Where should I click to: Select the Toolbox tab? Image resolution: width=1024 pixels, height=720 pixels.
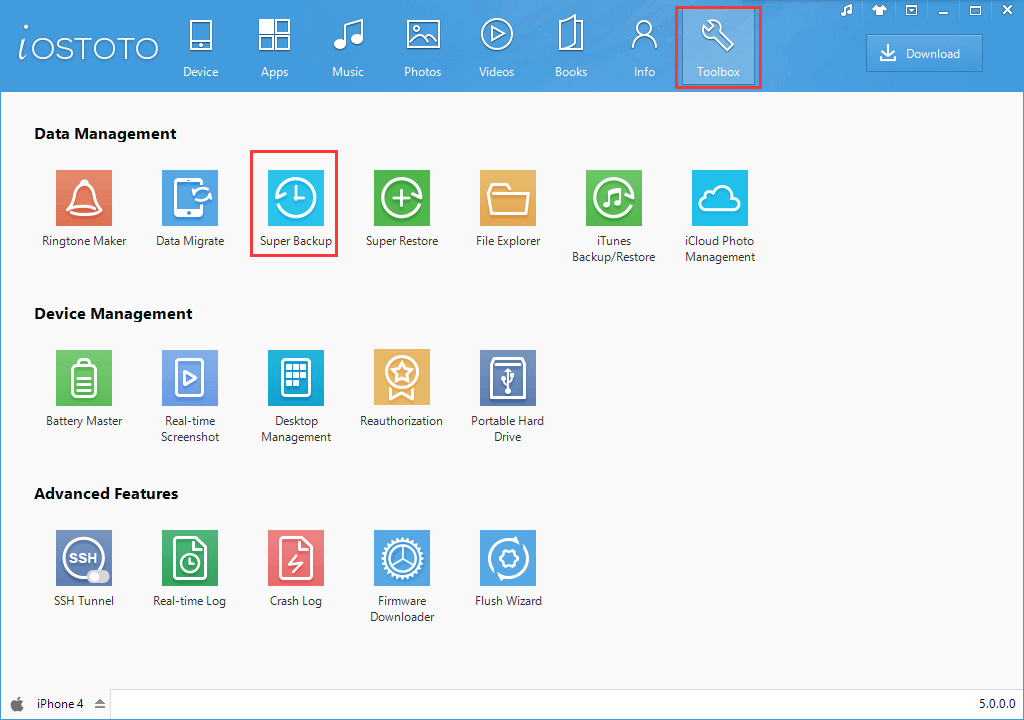pos(718,48)
